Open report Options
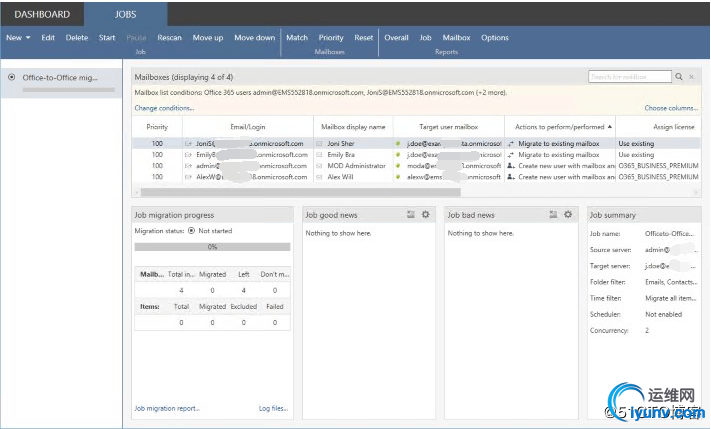Screen dimensions: 711x429 495,38
